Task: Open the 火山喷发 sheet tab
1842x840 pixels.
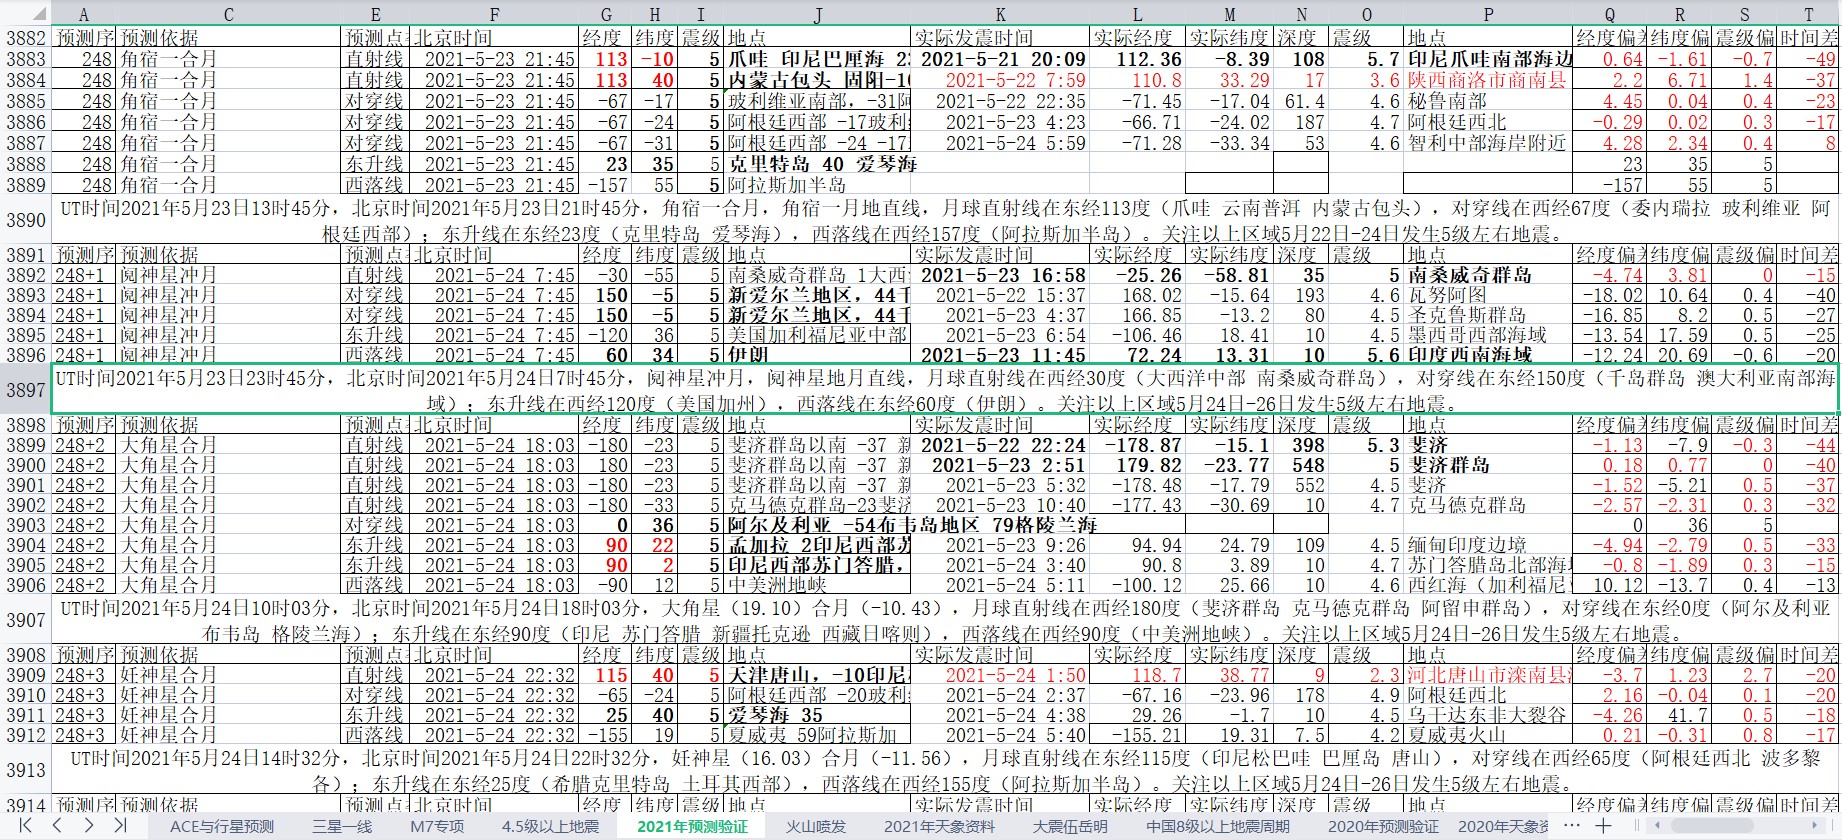Action: (x=815, y=826)
